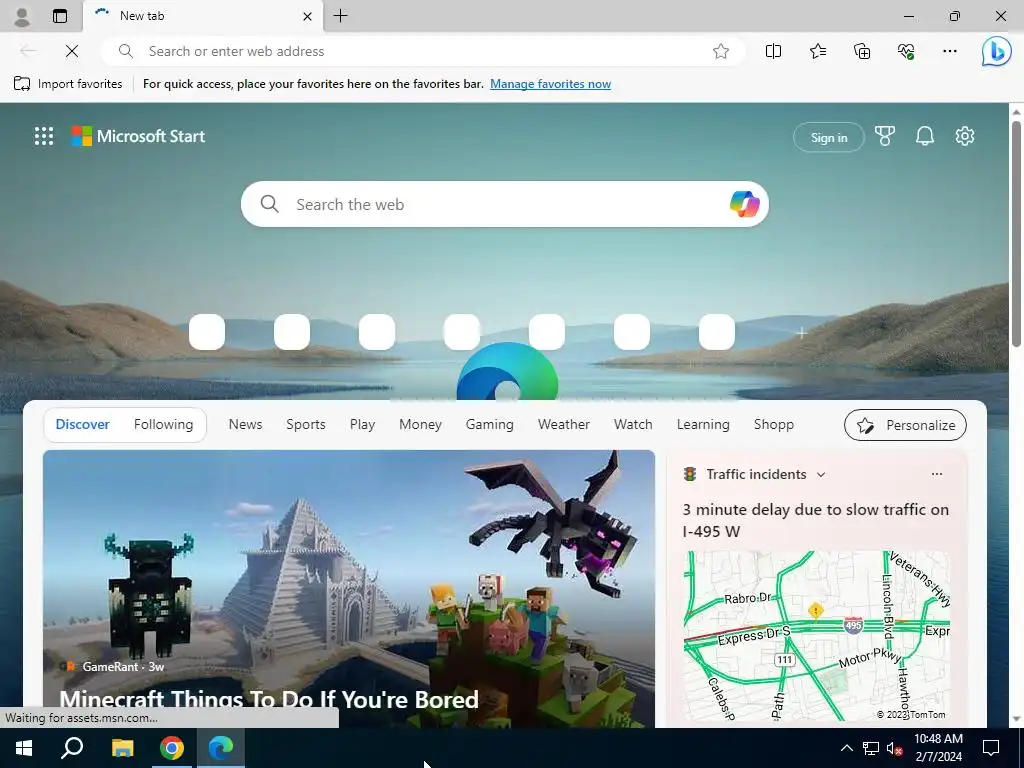Add this page to favorites star
The image size is (1024, 768).
(x=721, y=51)
